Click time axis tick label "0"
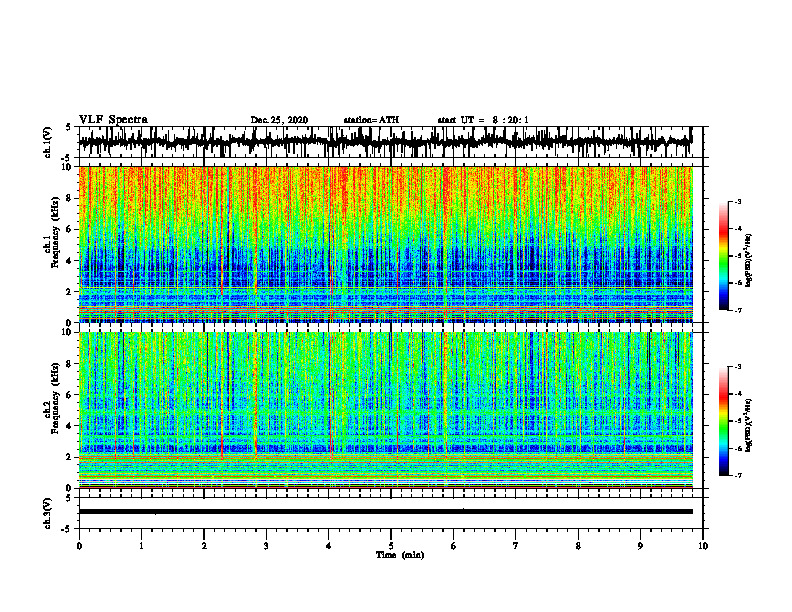792x612 pixels. [79, 546]
